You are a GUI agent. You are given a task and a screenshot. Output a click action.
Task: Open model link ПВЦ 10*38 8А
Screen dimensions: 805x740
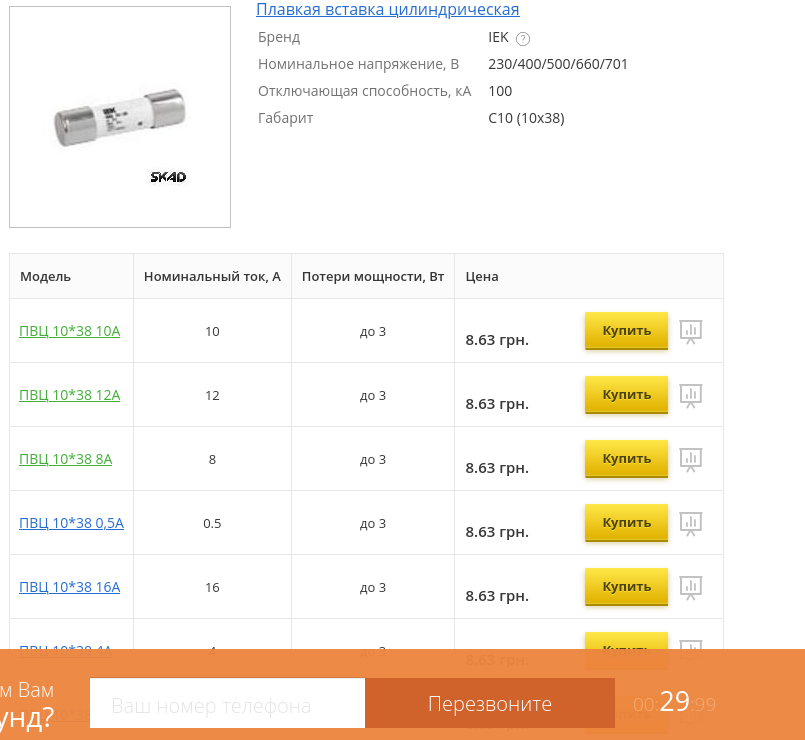click(65, 459)
